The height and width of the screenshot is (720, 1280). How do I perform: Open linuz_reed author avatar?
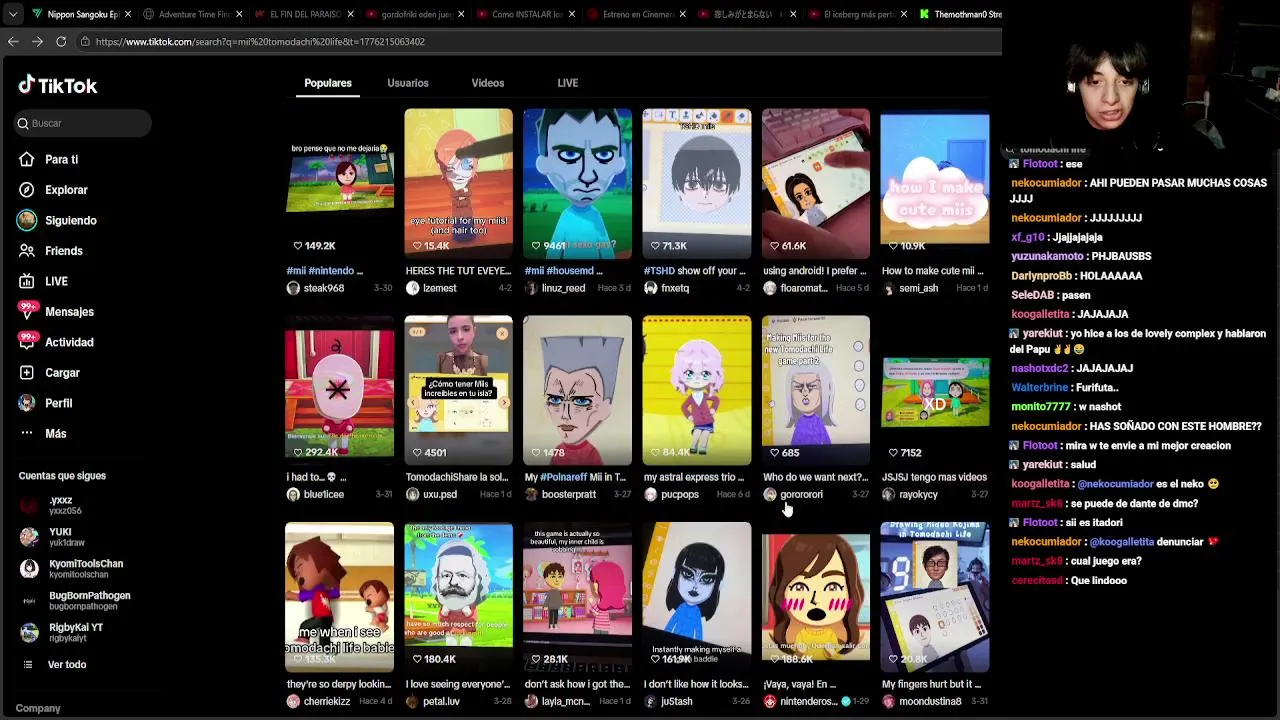[x=531, y=288]
